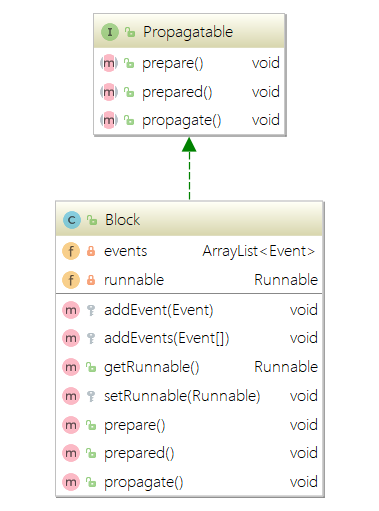Viewport: 379px width, 511px height.
Task: Select the prepared() method in Propagatable
Action: 189,92
